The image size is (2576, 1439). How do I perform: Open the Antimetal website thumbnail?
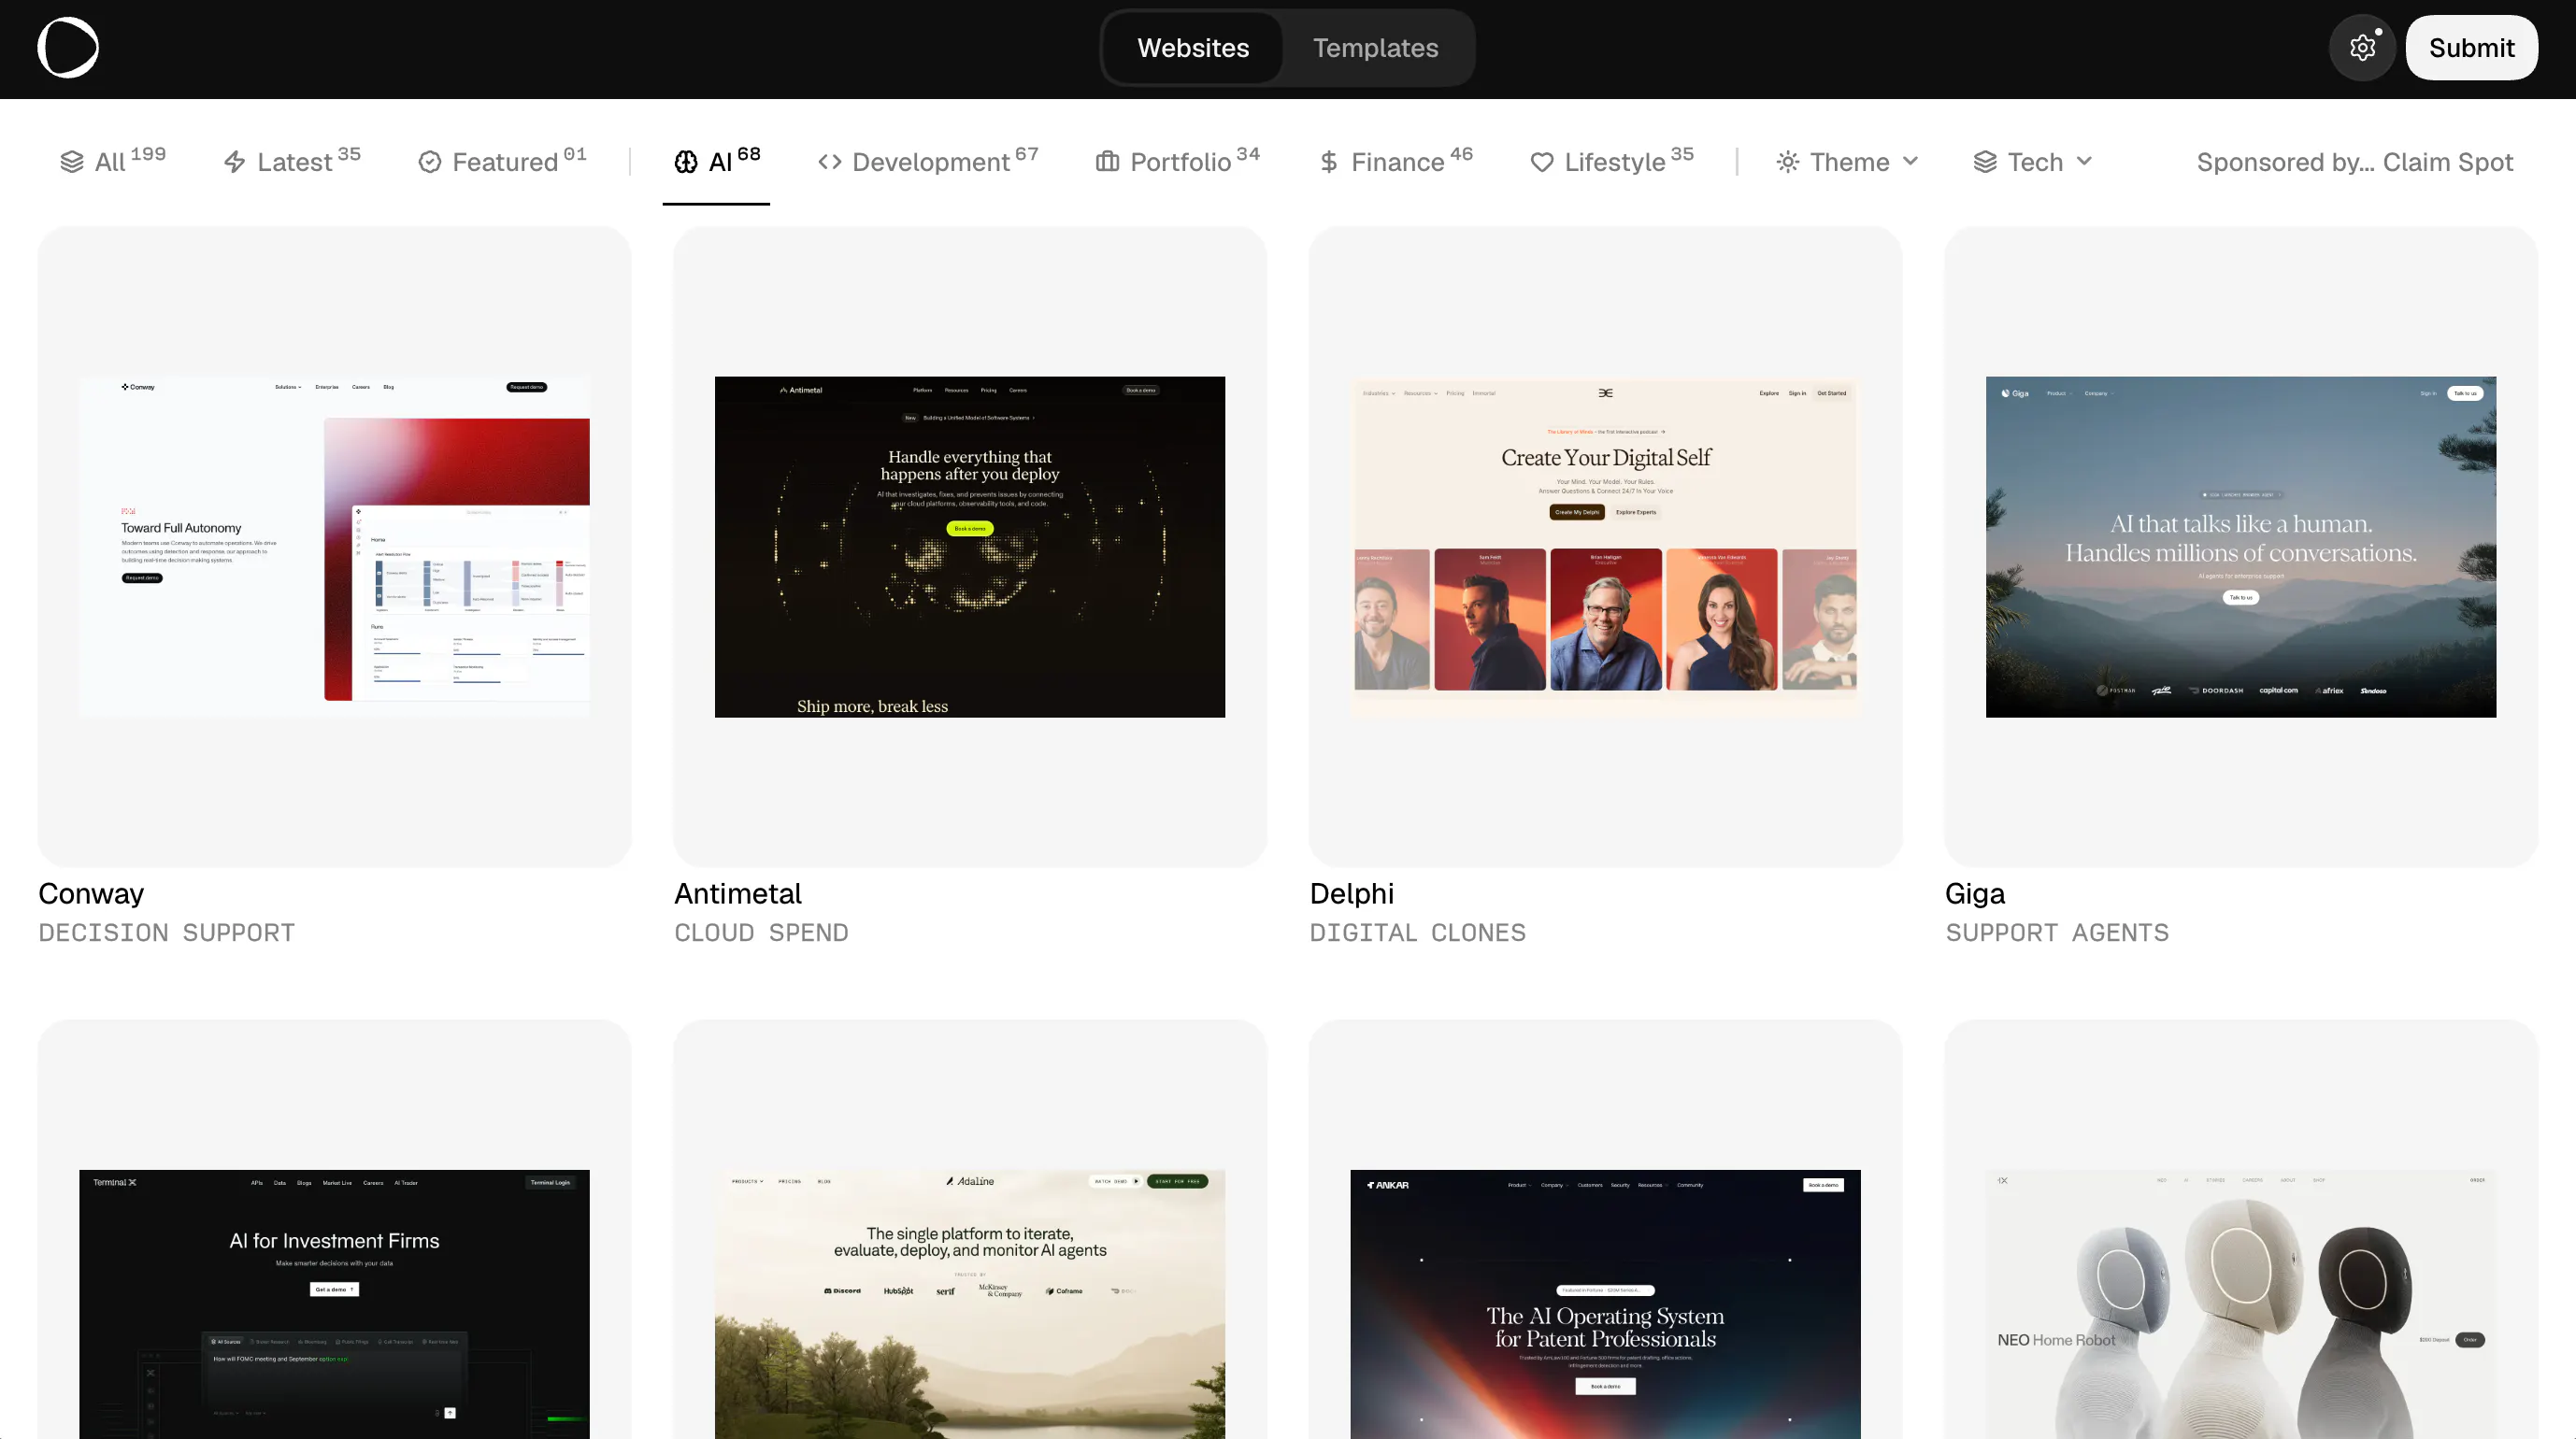970,547
